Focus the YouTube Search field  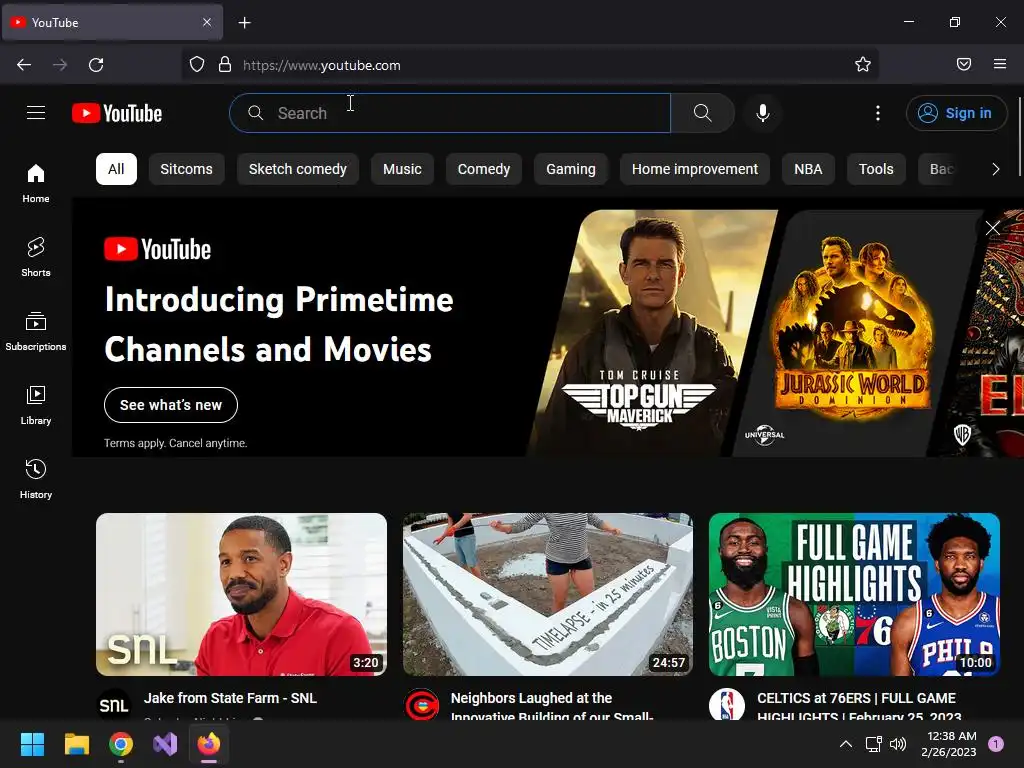click(x=450, y=113)
